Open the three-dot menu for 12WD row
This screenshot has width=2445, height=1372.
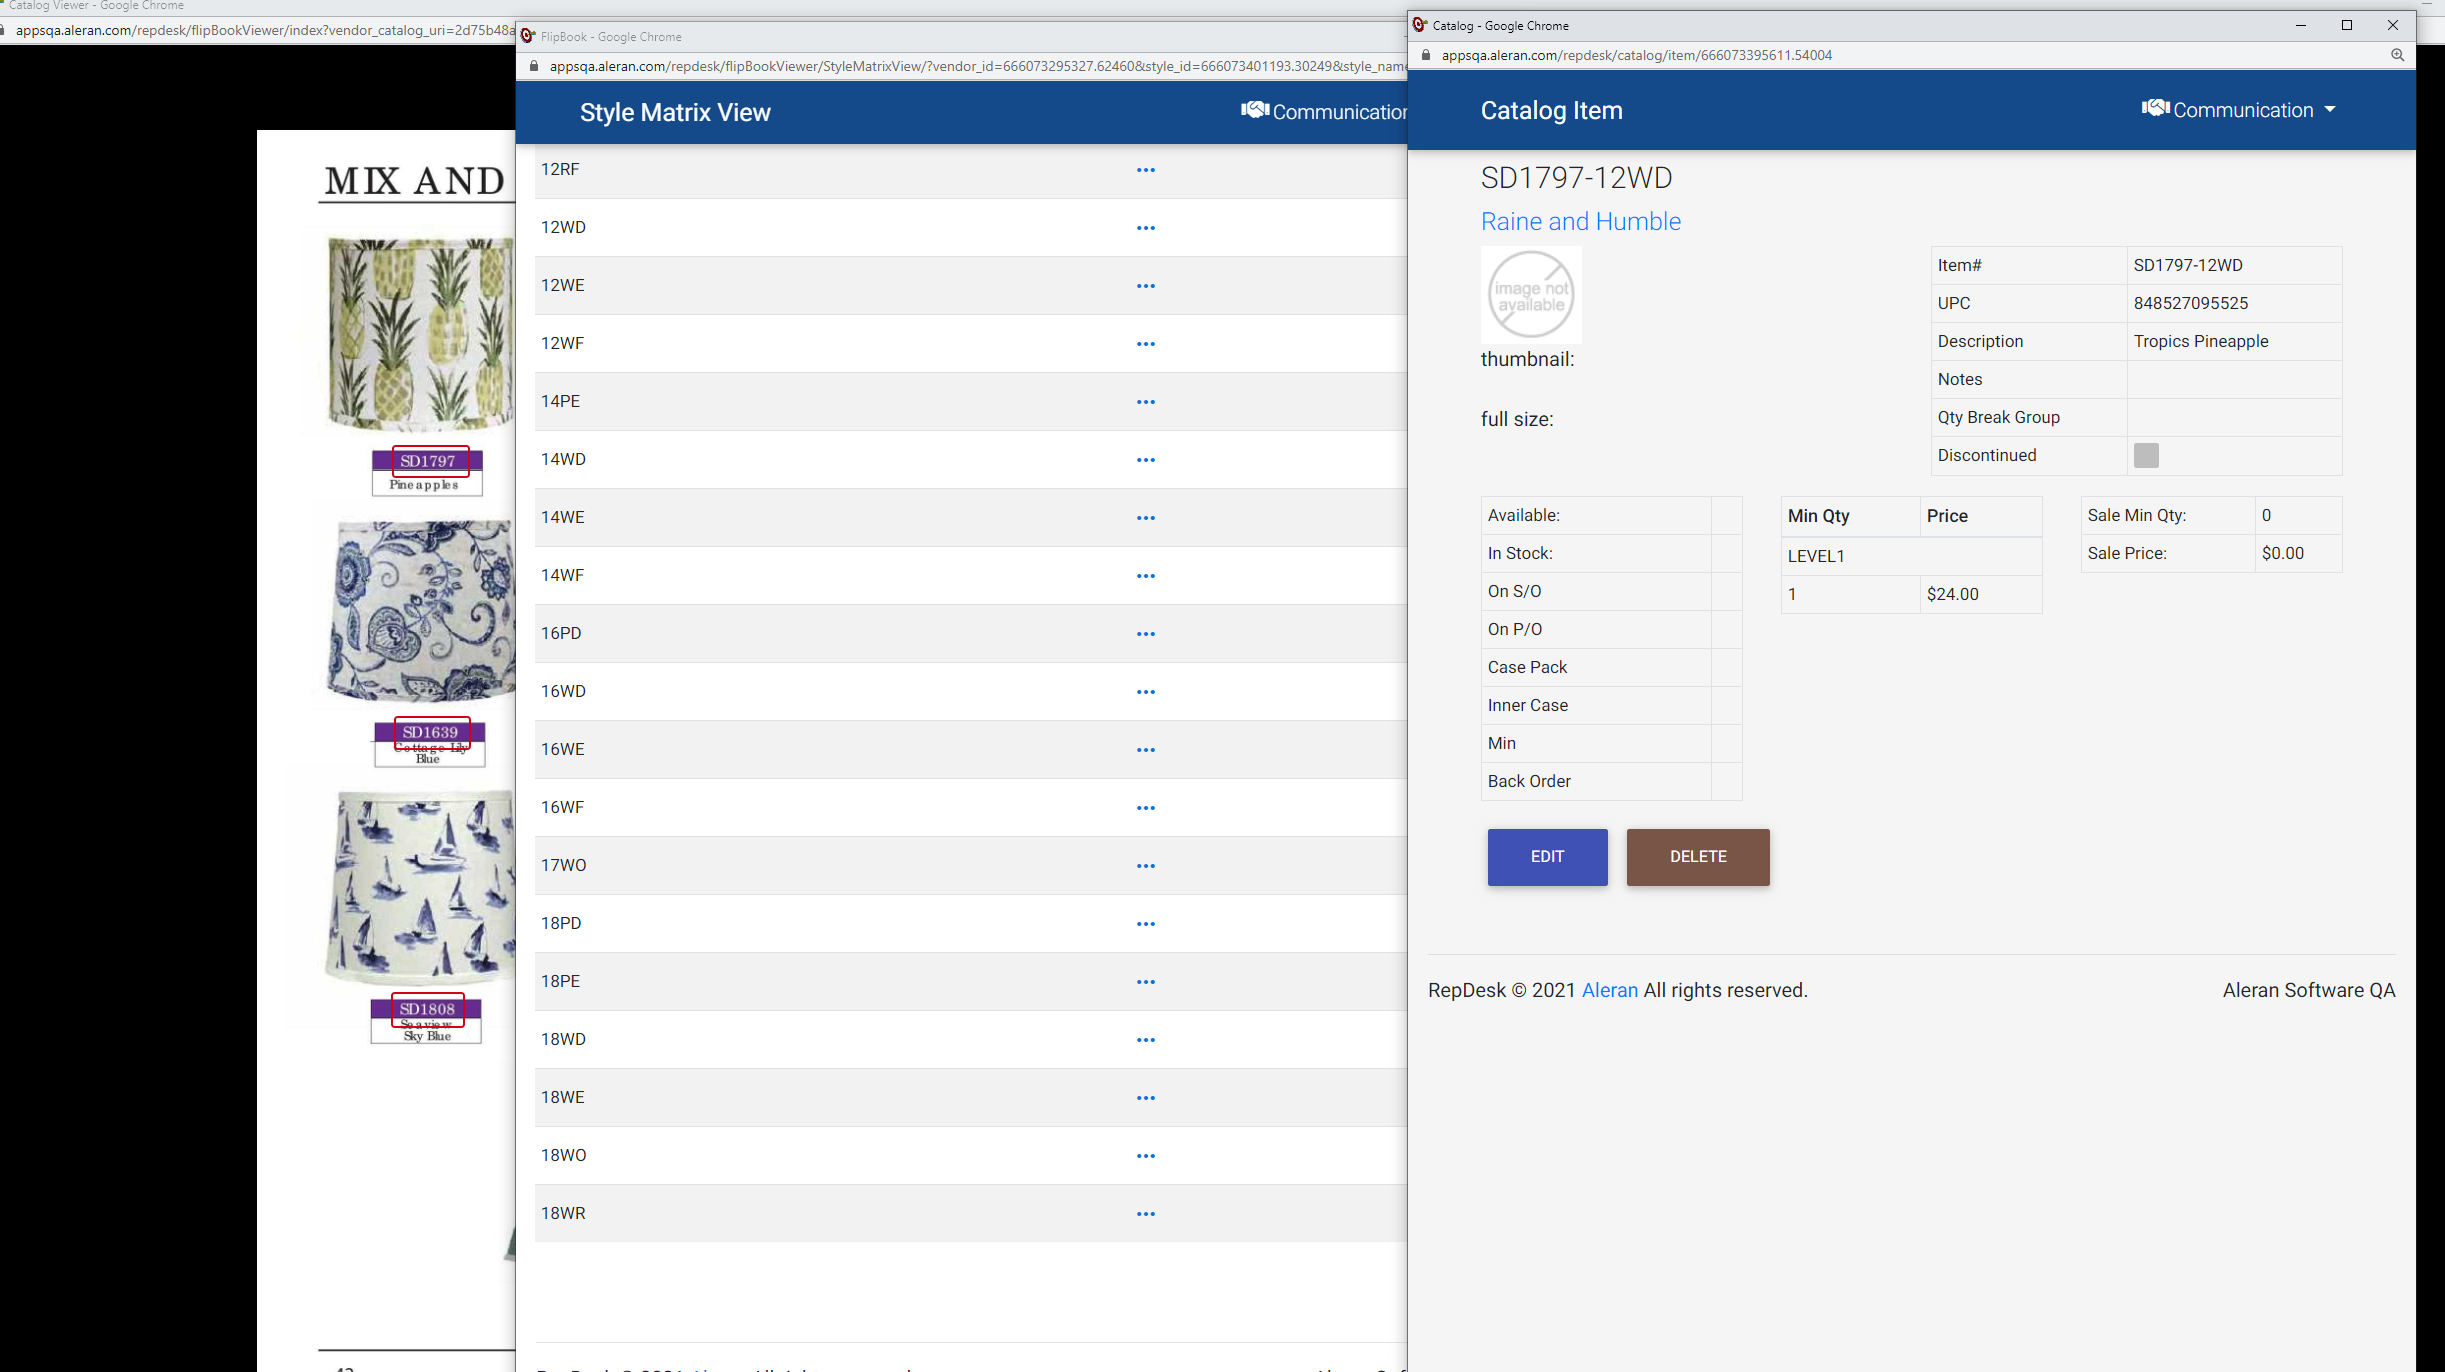pos(1145,228)
